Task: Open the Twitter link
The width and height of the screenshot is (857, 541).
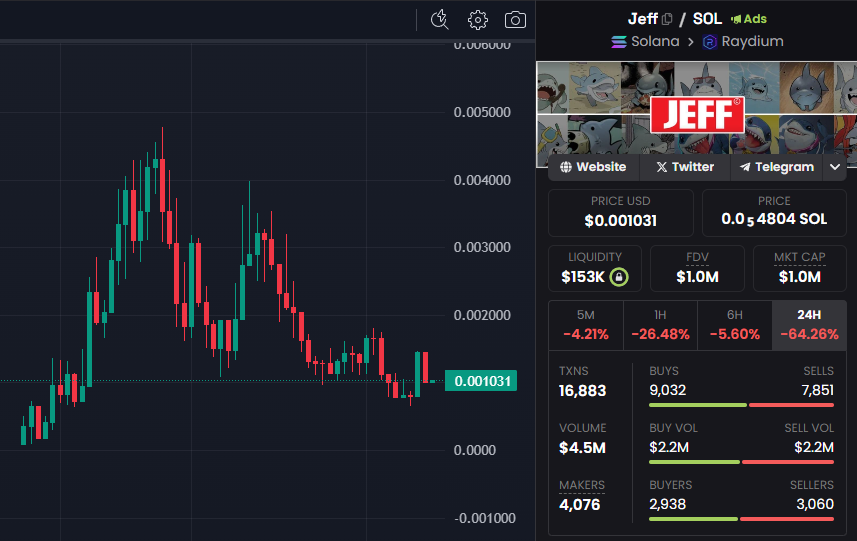Action: click(x=685, y=167)
